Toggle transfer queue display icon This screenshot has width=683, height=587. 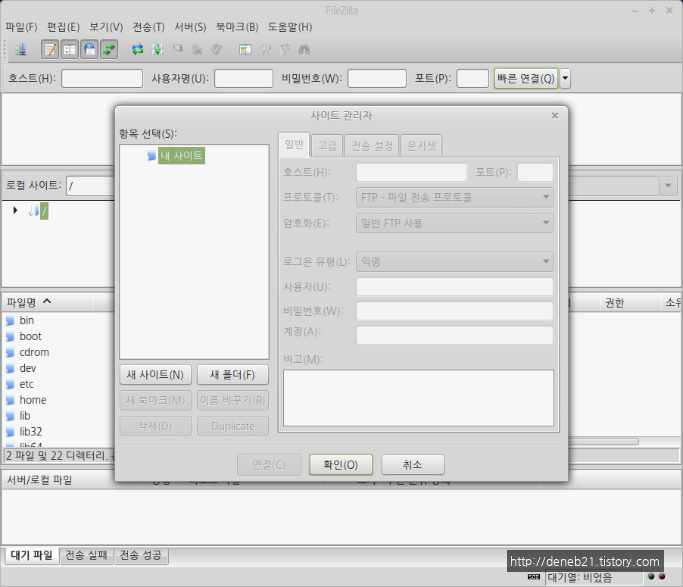pyautogui.click(x=108, y=49)
